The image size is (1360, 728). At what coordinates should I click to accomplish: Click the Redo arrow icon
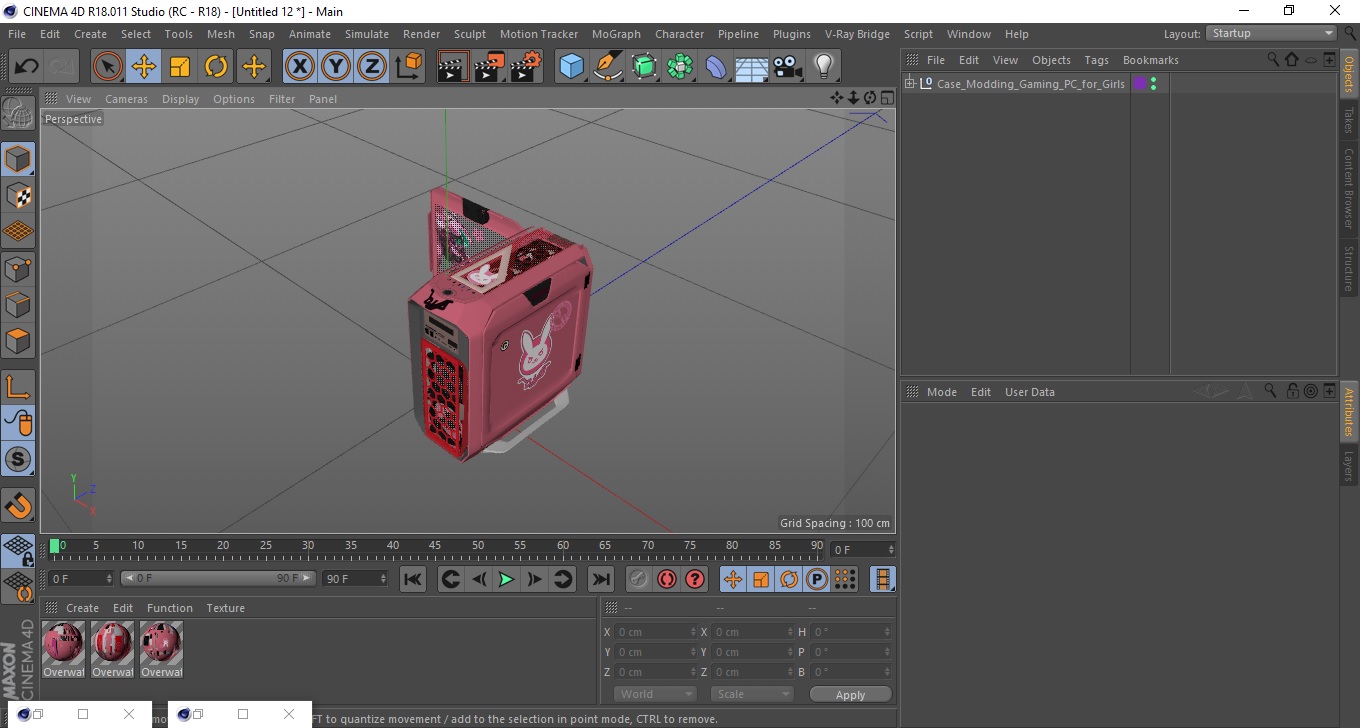point(62,67)
